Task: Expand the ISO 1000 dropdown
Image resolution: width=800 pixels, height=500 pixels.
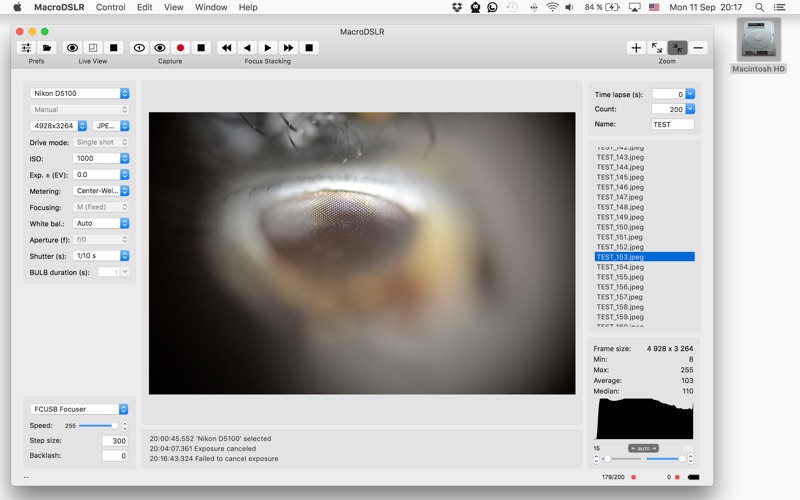Action: click(101, 159)
